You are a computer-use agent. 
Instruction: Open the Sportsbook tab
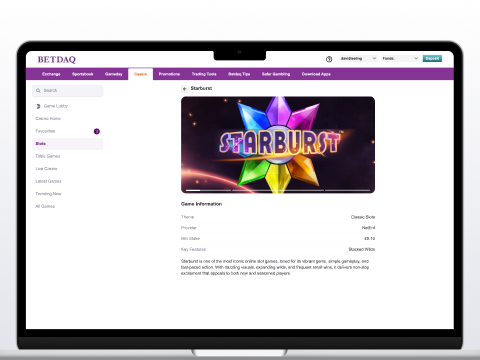(x=83, y=74)
